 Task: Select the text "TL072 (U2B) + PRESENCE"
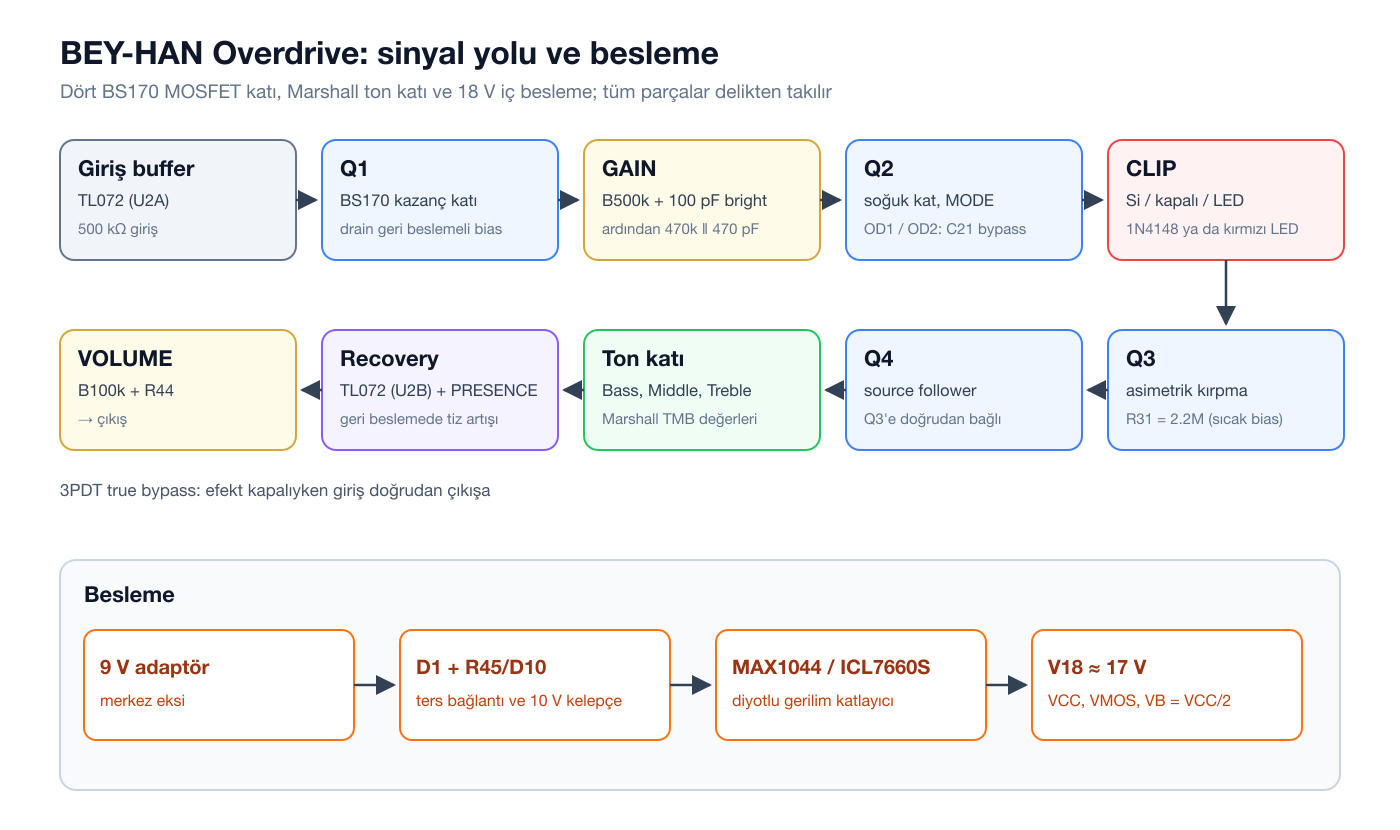(x=439, y=390)
